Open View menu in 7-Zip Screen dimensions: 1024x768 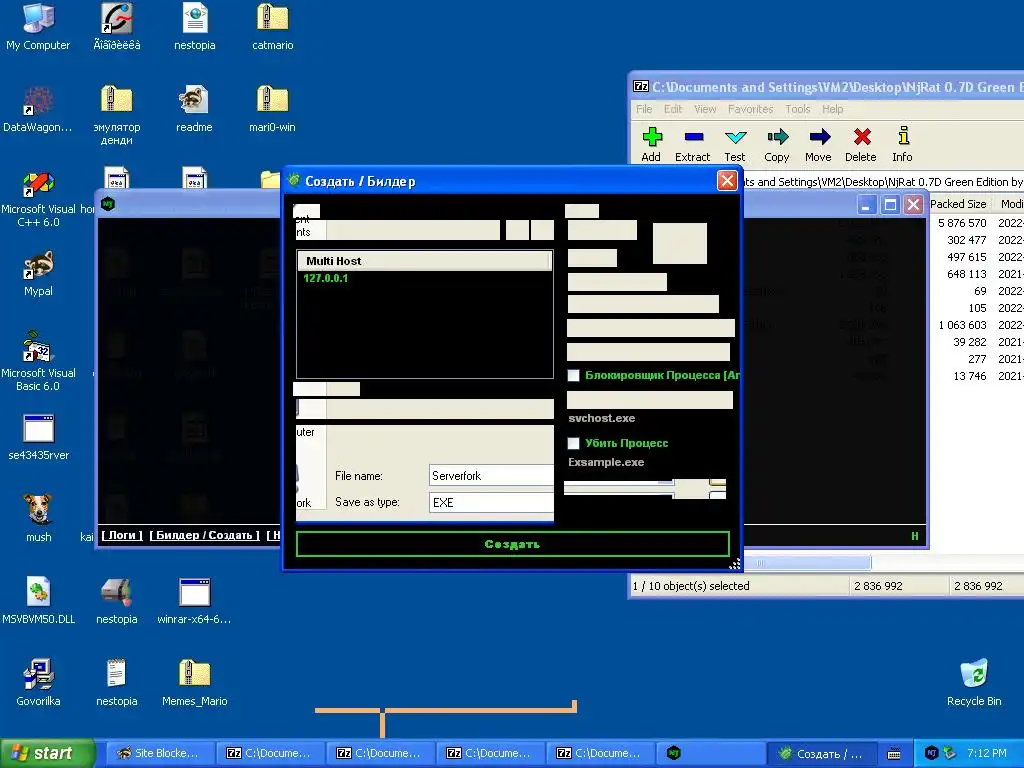(x=705, y=109)
